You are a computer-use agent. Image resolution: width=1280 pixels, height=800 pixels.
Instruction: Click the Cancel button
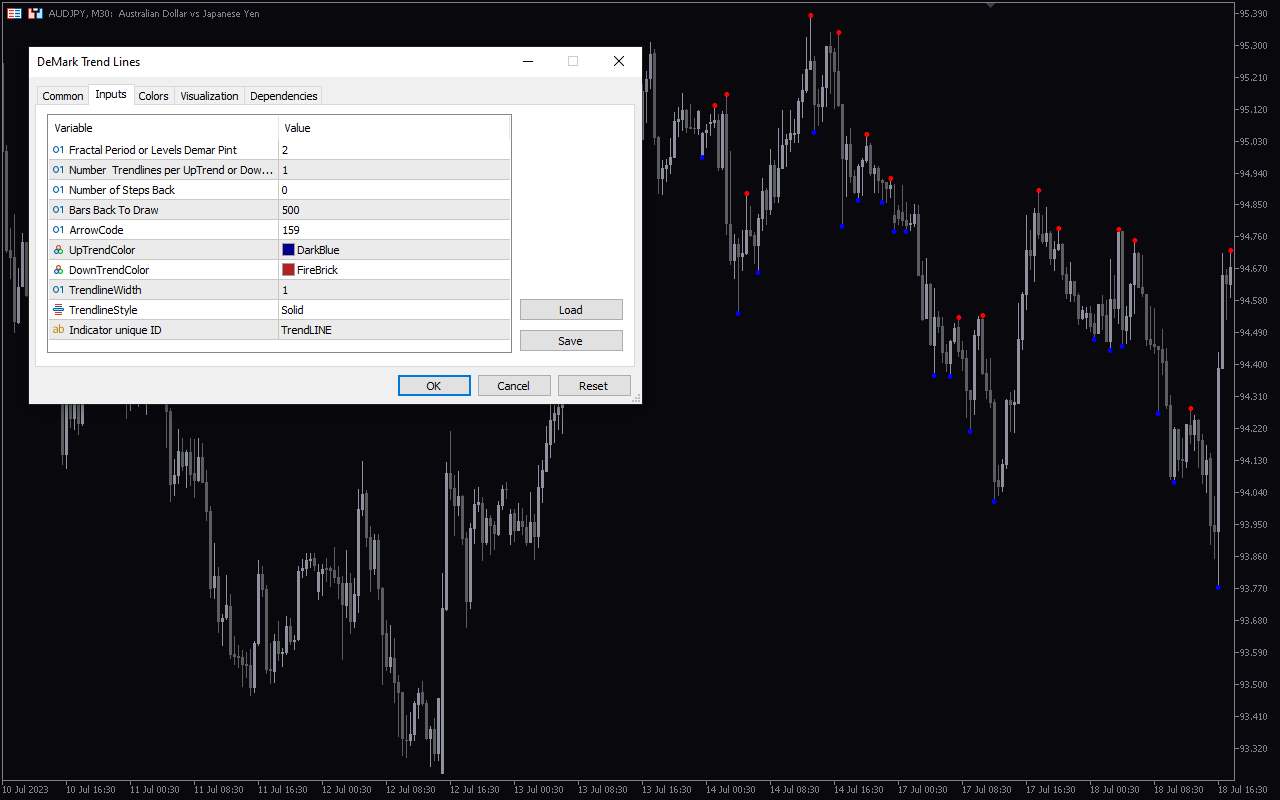click(514, 386)
